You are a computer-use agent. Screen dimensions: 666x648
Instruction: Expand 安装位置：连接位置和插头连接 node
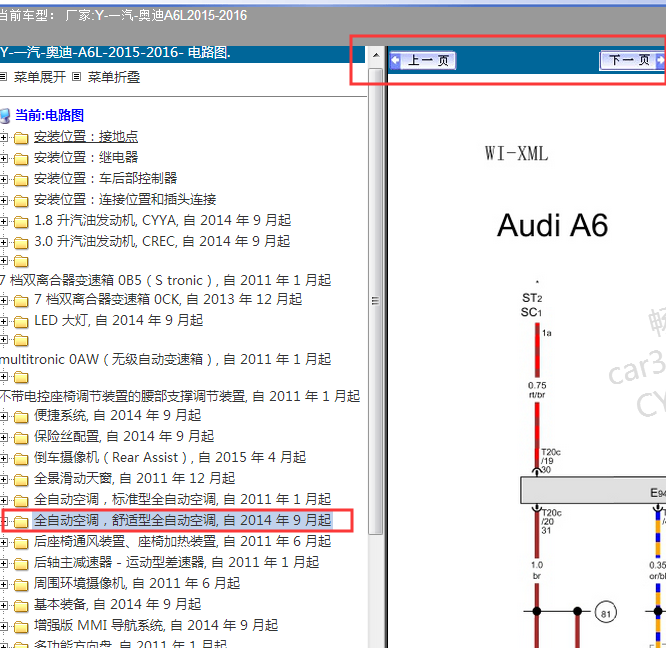point(4,200)
